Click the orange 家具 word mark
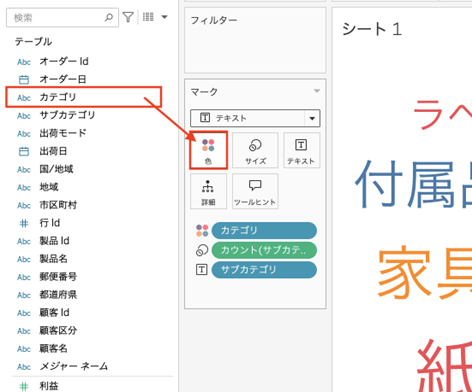This screenshot has height=392, width=472. (425, 272)
